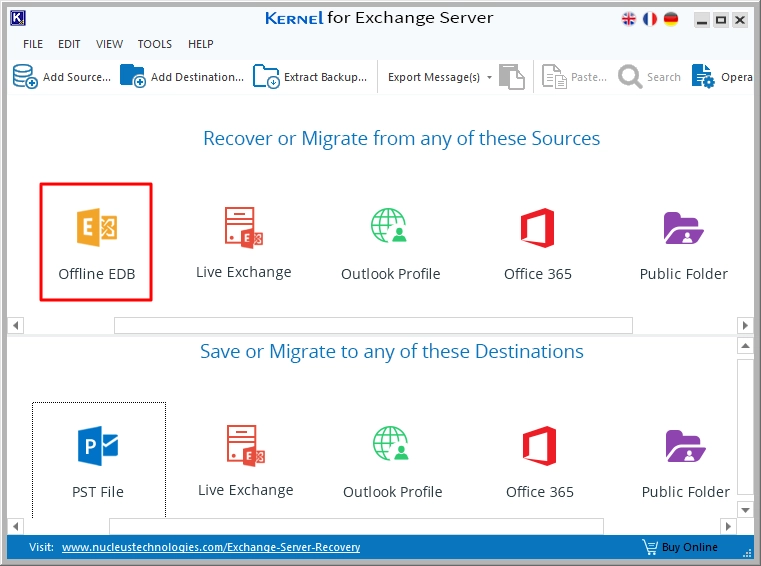Switch language to French flag
The height and width of the screenshot is (566, 761).
(650, 19)
